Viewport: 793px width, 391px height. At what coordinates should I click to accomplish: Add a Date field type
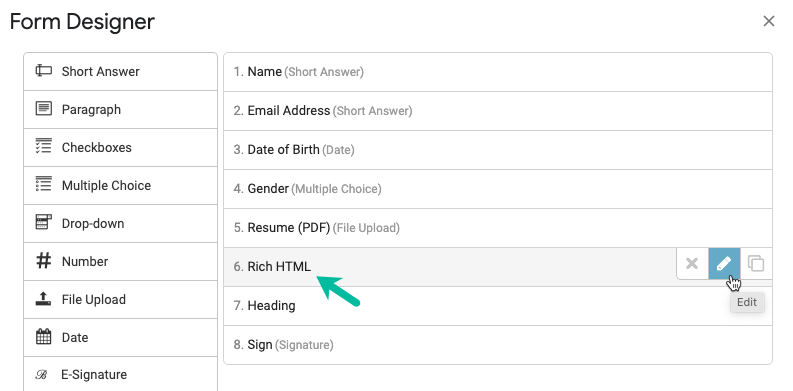(x=120, y=337)
